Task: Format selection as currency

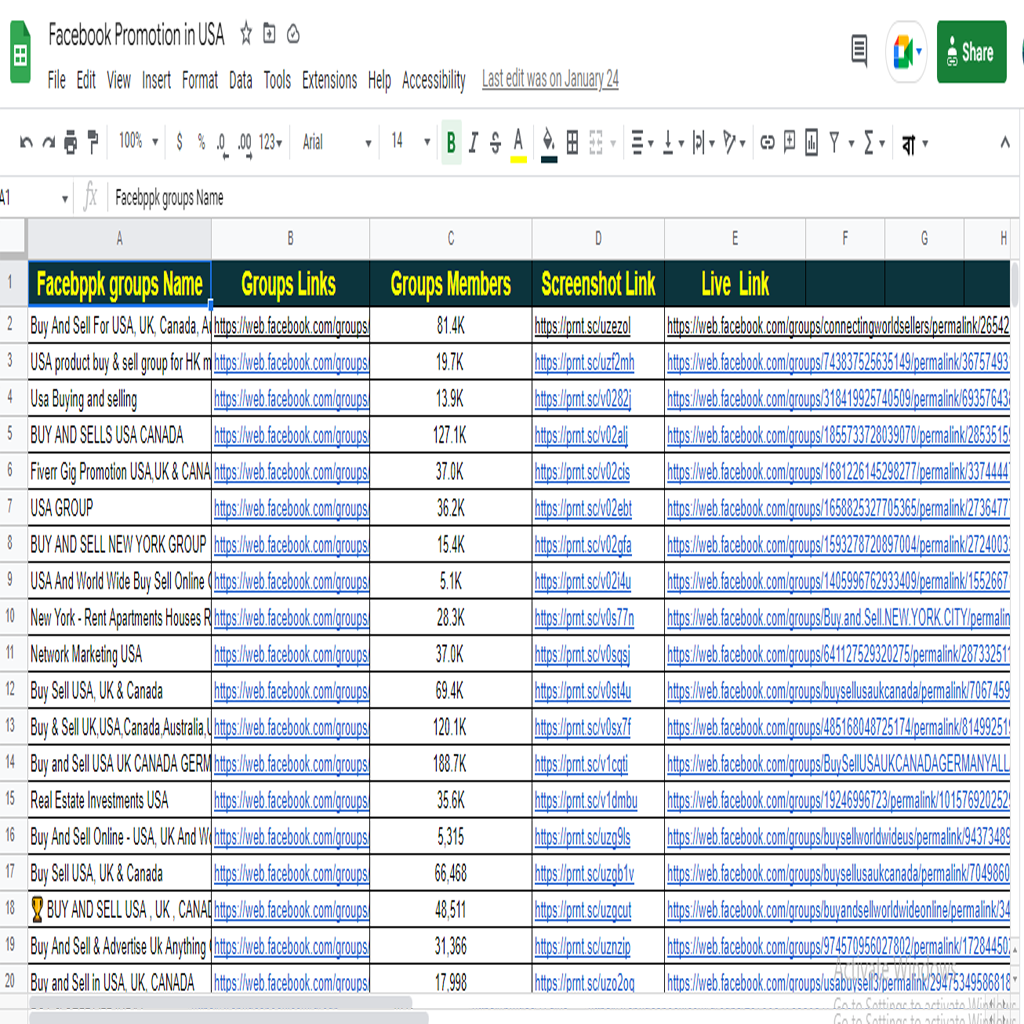Action: 180,142
